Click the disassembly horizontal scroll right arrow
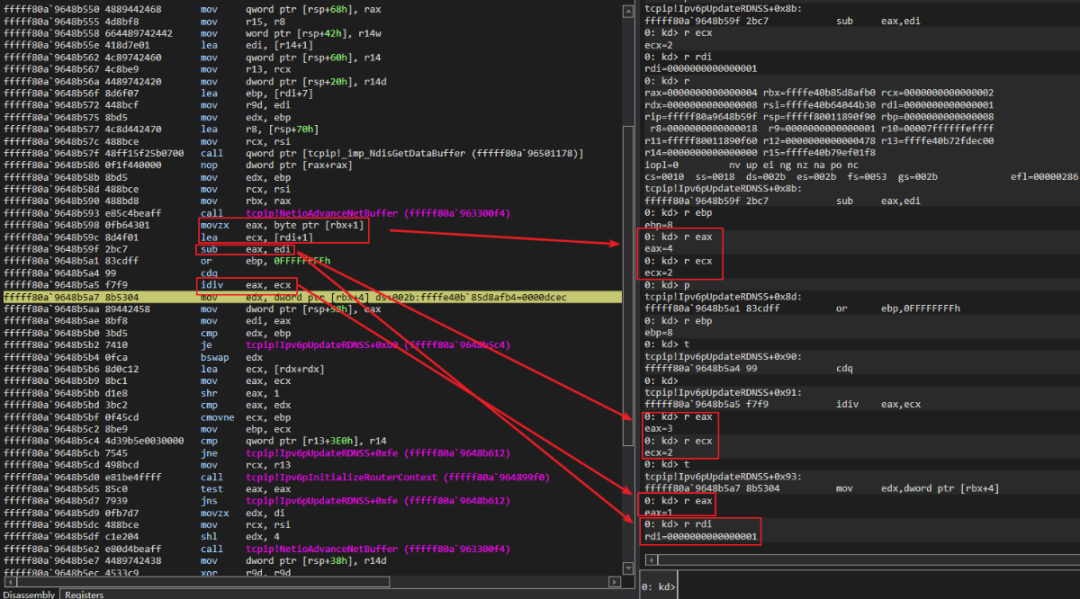The width and height of the screenshot is (1080, 599). click(x=615, y=582)
